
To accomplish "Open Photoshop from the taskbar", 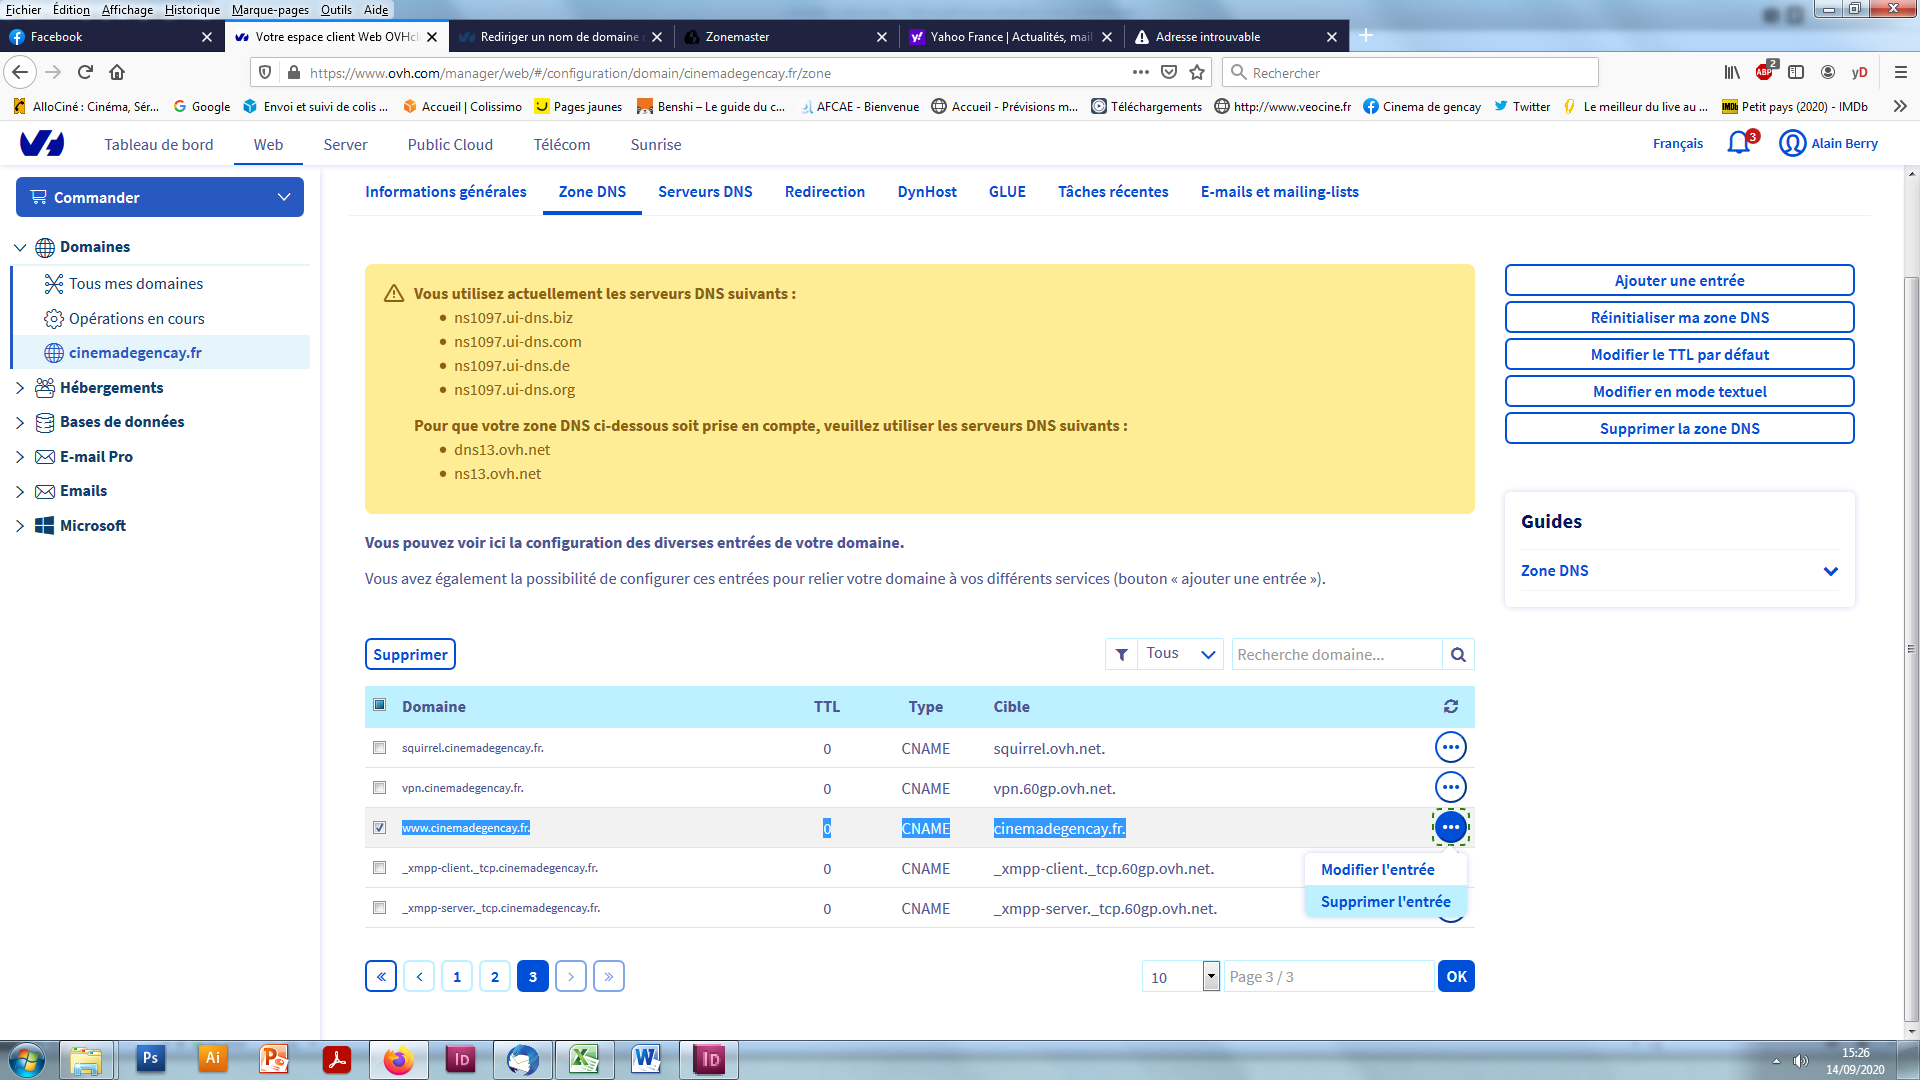I will pyautogui.click(x=150, y=1058).
